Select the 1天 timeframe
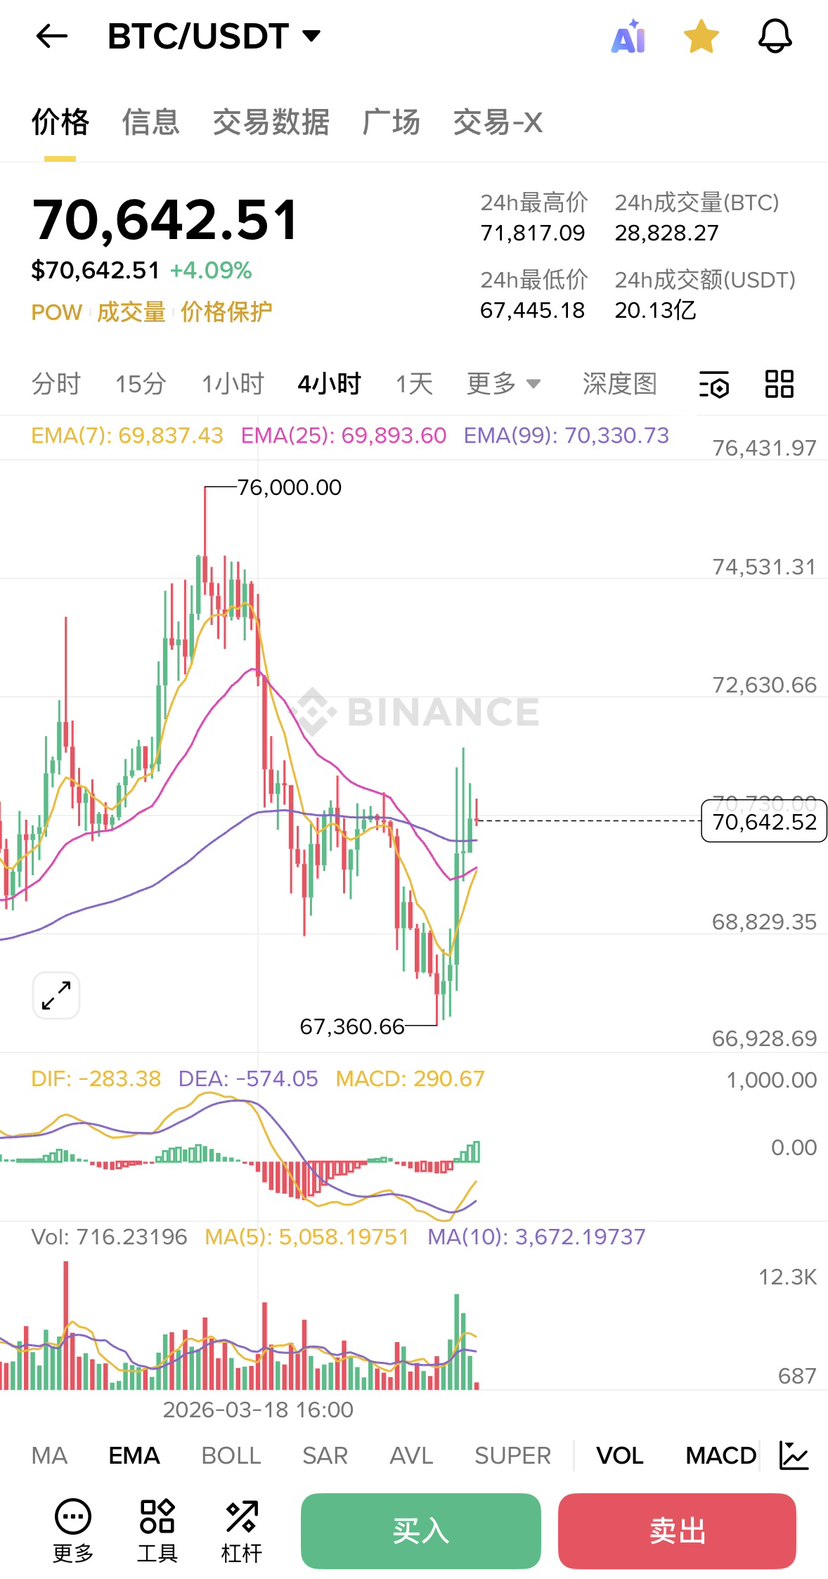828x1579 pixels. pos(414,384)
